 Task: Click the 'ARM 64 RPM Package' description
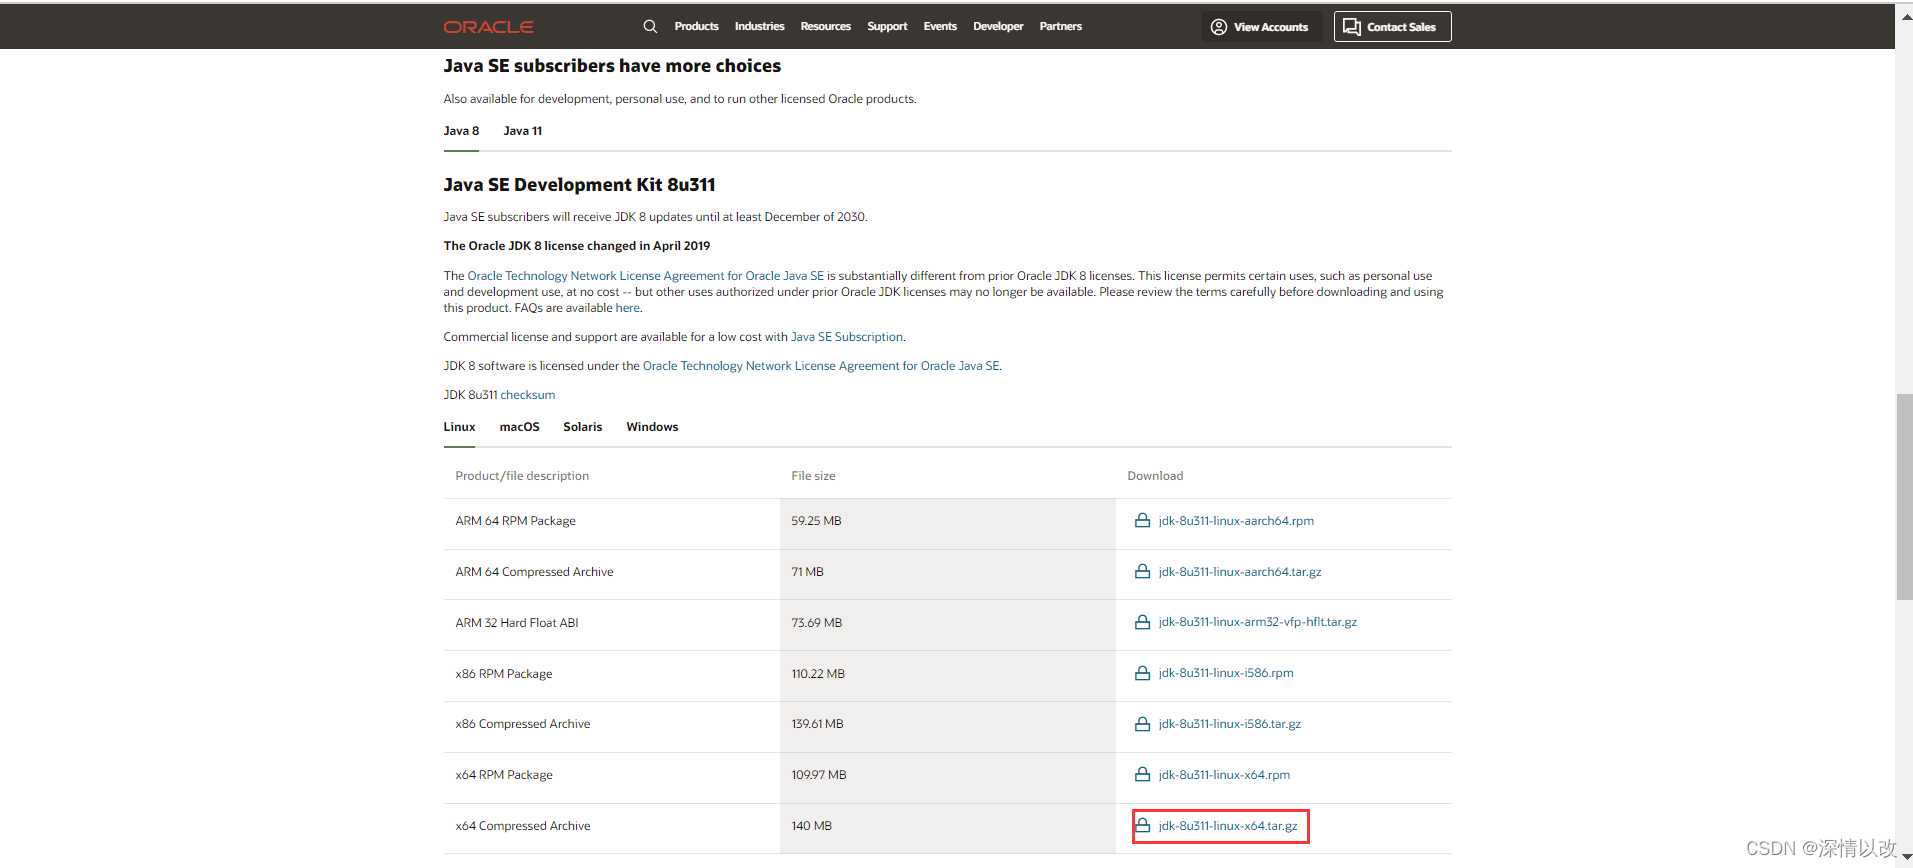coord(515,521)
